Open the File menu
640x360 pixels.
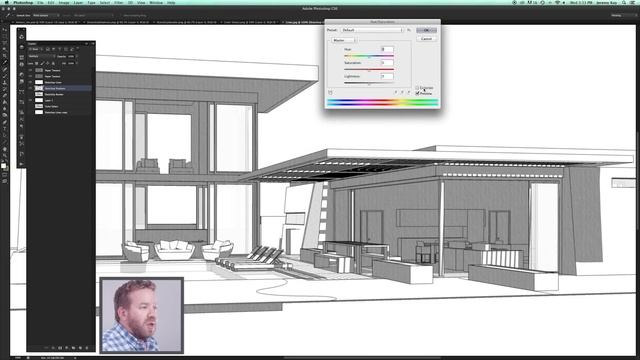(x=40, y=2)
